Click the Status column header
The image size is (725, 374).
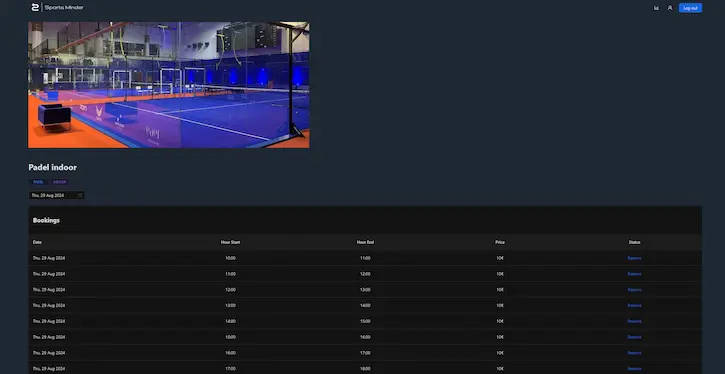tap(634, 242)
